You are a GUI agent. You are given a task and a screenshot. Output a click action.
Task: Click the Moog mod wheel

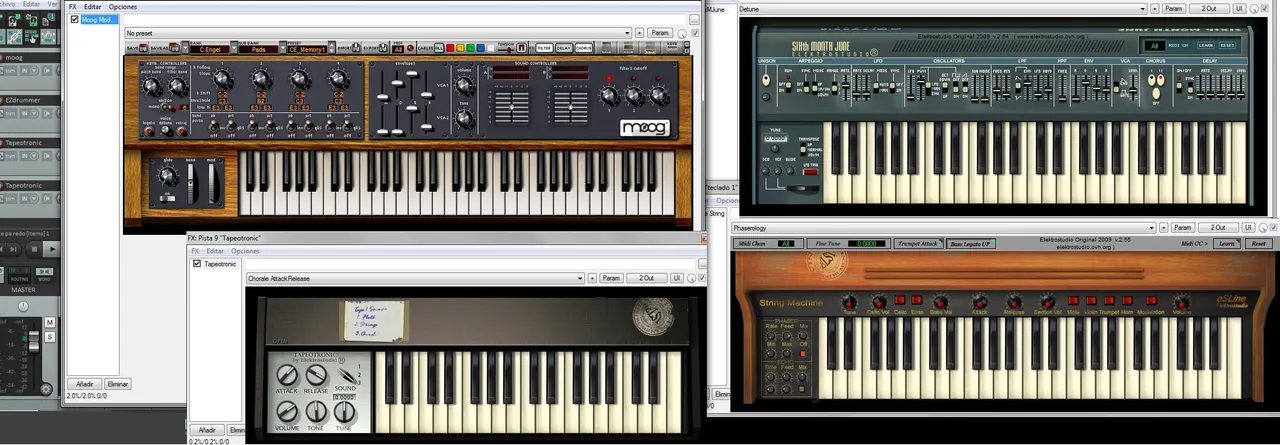point(212,185)
